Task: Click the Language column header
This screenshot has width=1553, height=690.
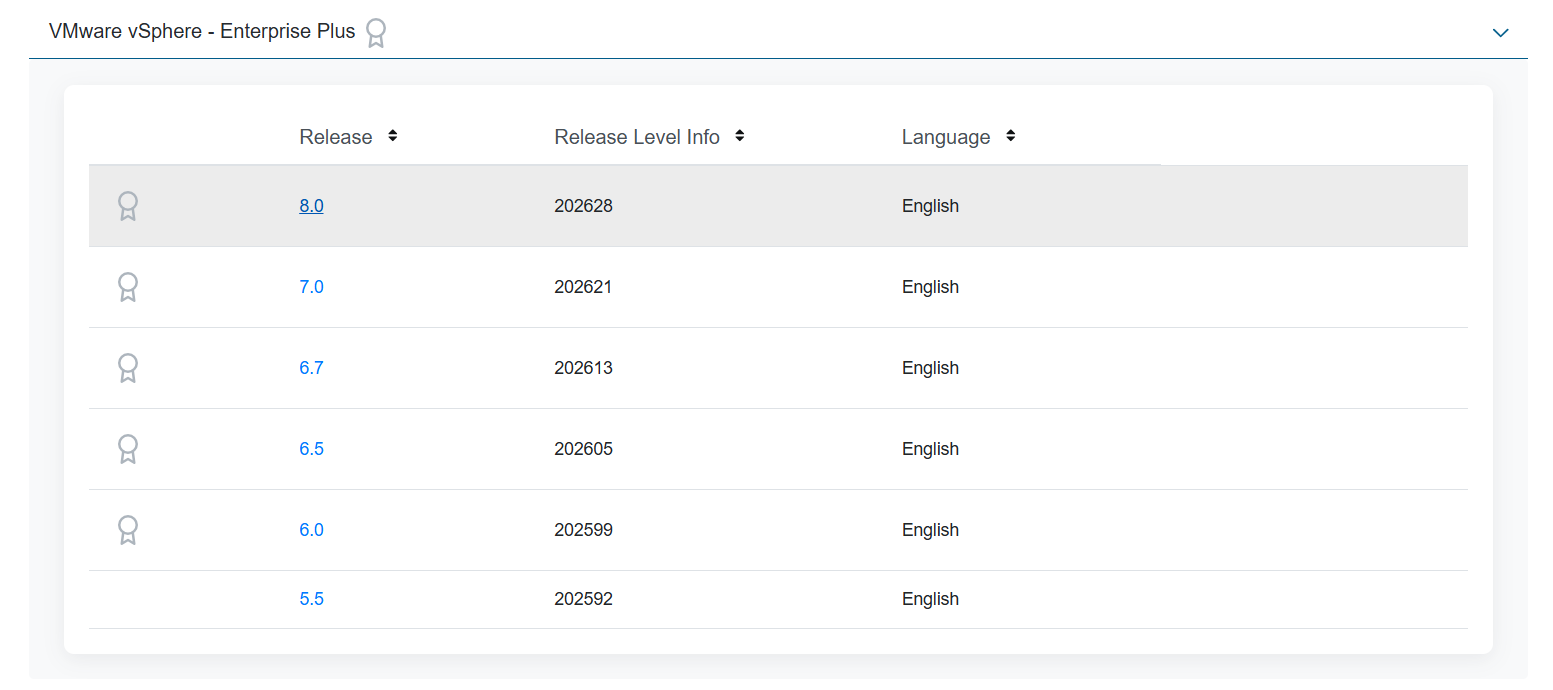Action: tap(946, 136)
